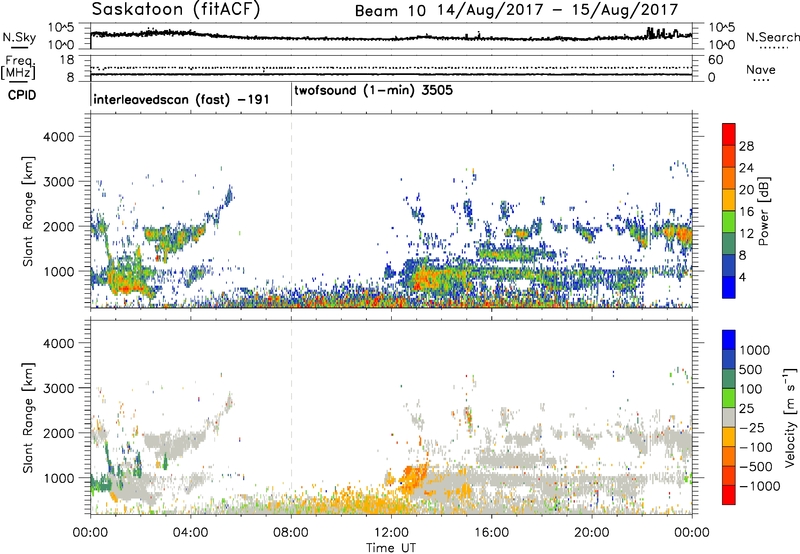Click the "-100" velocity scale label

(x=755, y=447)
